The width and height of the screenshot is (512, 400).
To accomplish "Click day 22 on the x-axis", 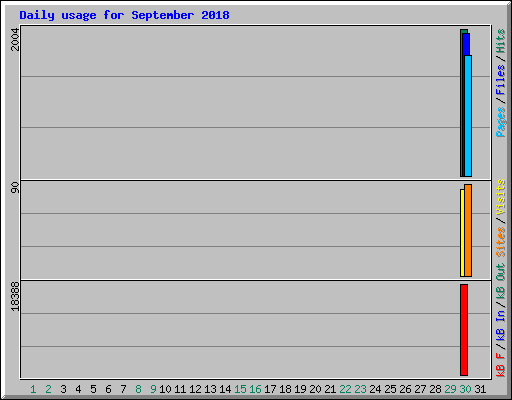I will tap(345, 389).
